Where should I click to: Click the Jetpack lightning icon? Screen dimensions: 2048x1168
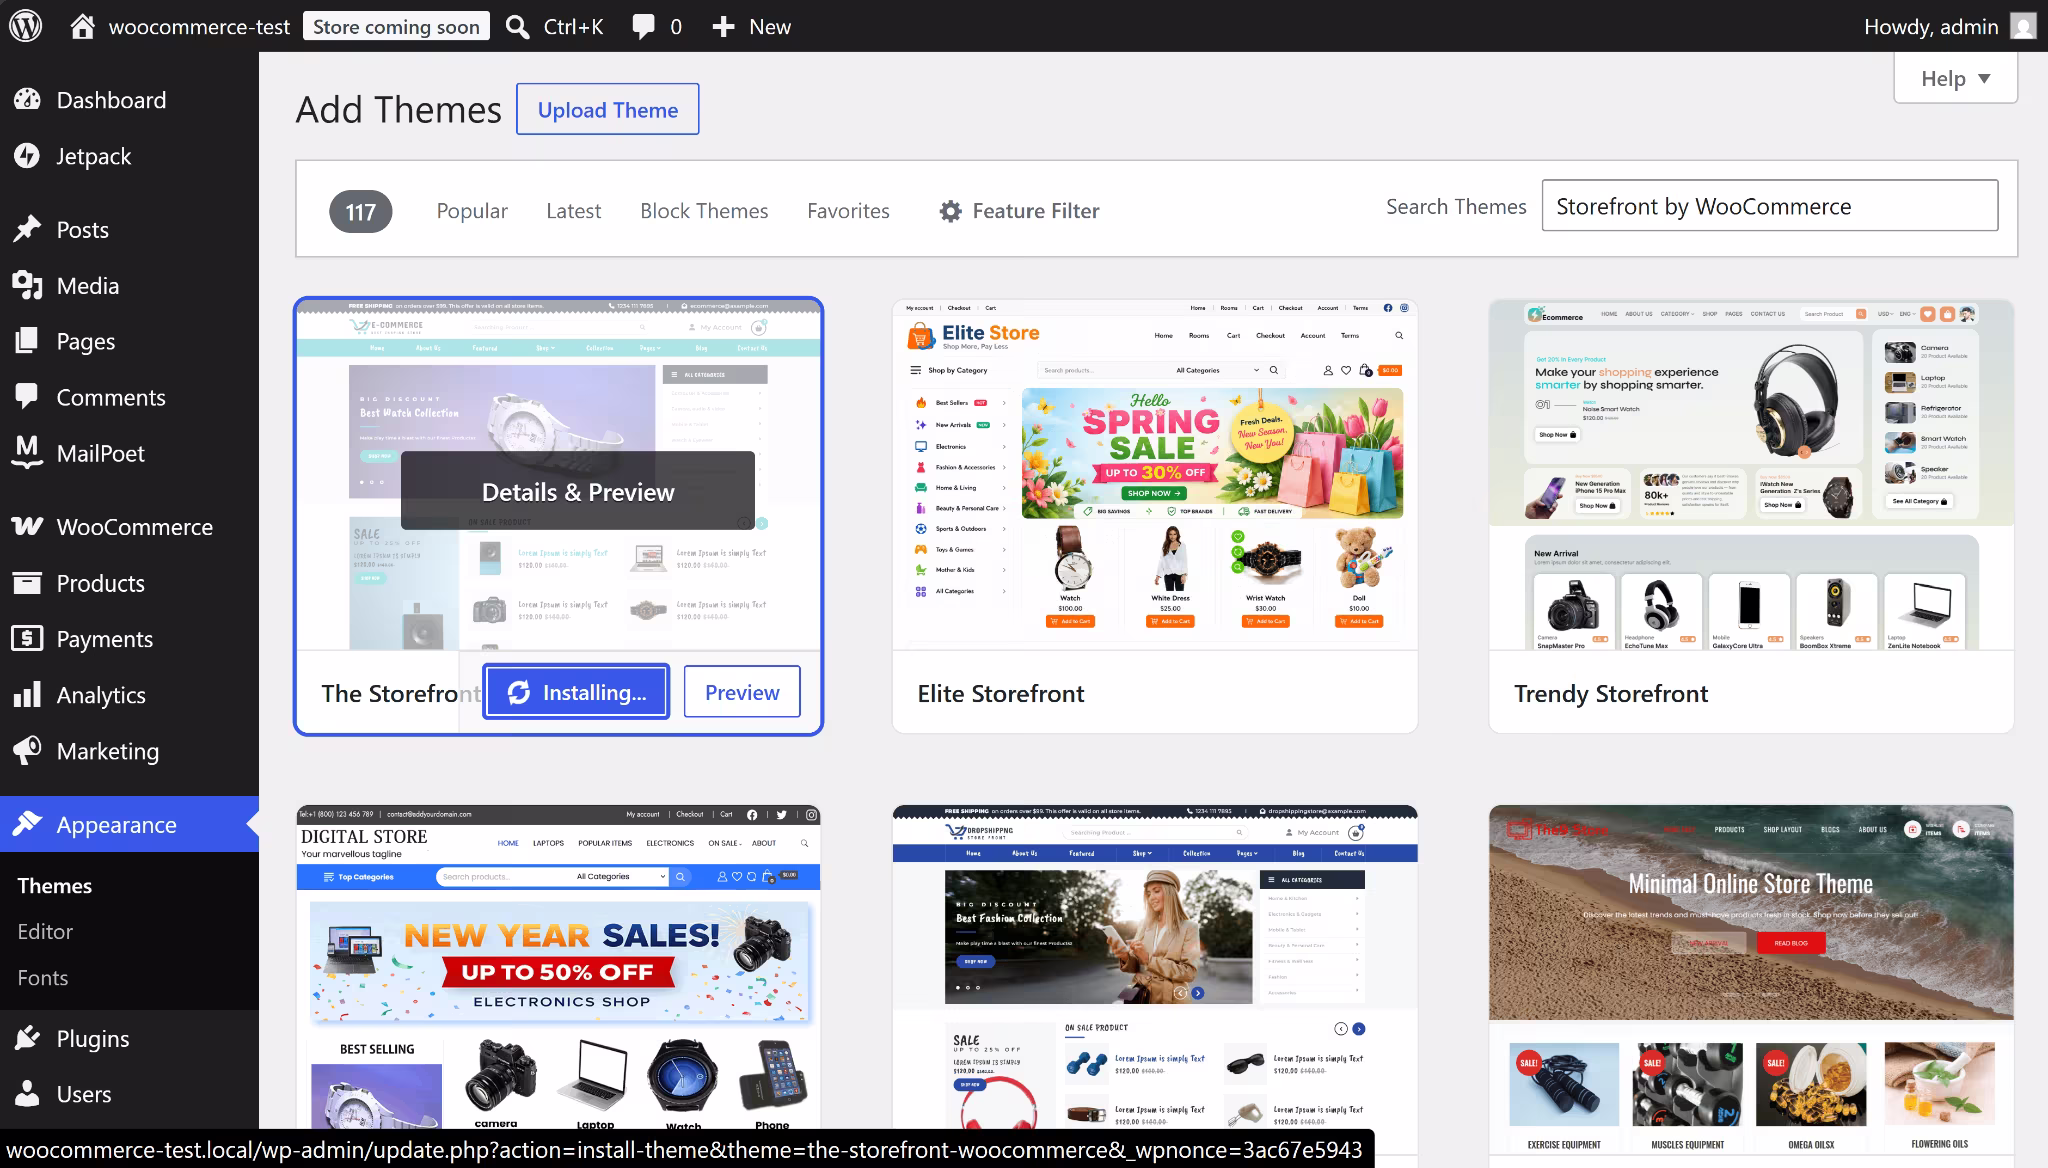(x=27, y=155)
